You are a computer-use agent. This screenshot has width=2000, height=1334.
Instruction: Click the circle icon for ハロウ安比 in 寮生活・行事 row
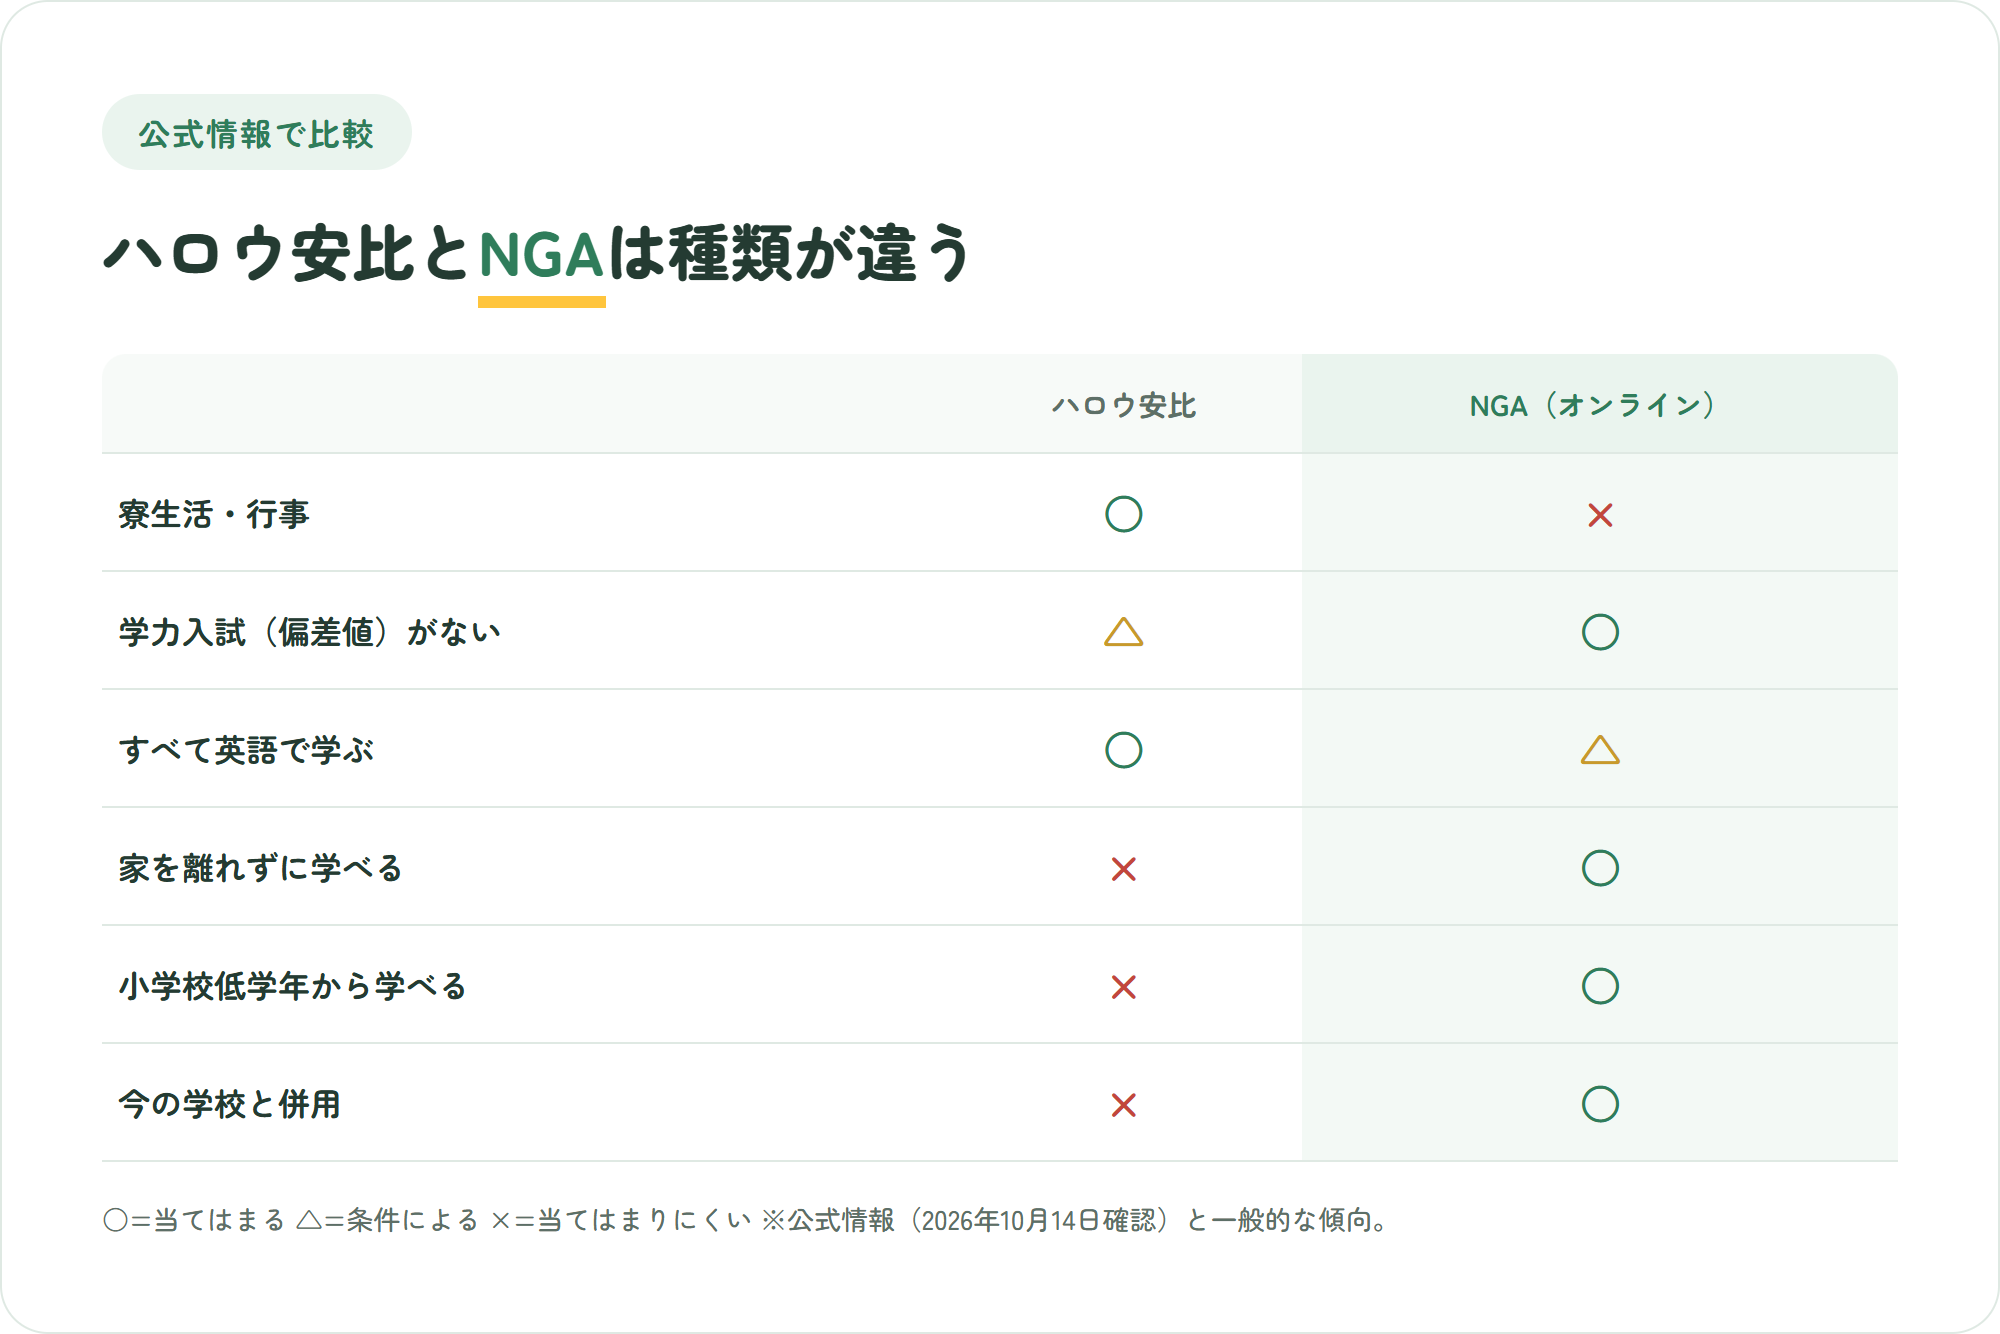(1123, 514)
